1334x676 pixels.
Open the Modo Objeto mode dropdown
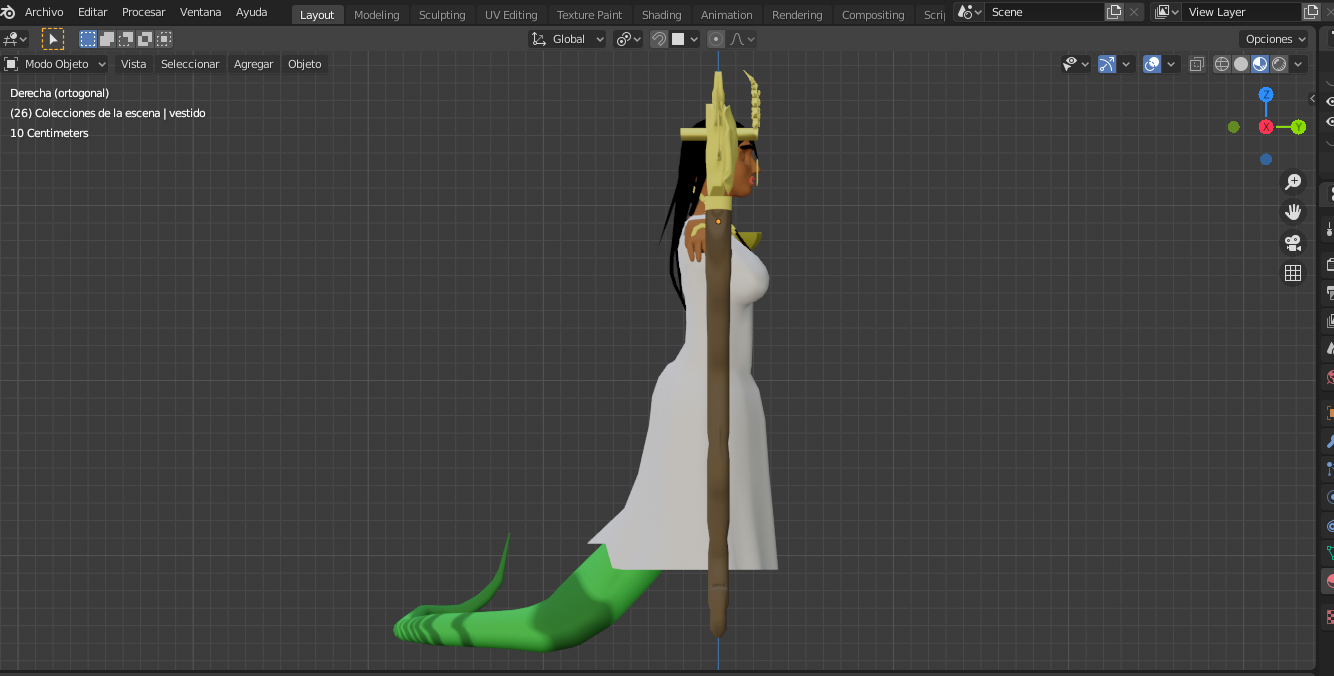pyautogui.click(x=56, y=64)
